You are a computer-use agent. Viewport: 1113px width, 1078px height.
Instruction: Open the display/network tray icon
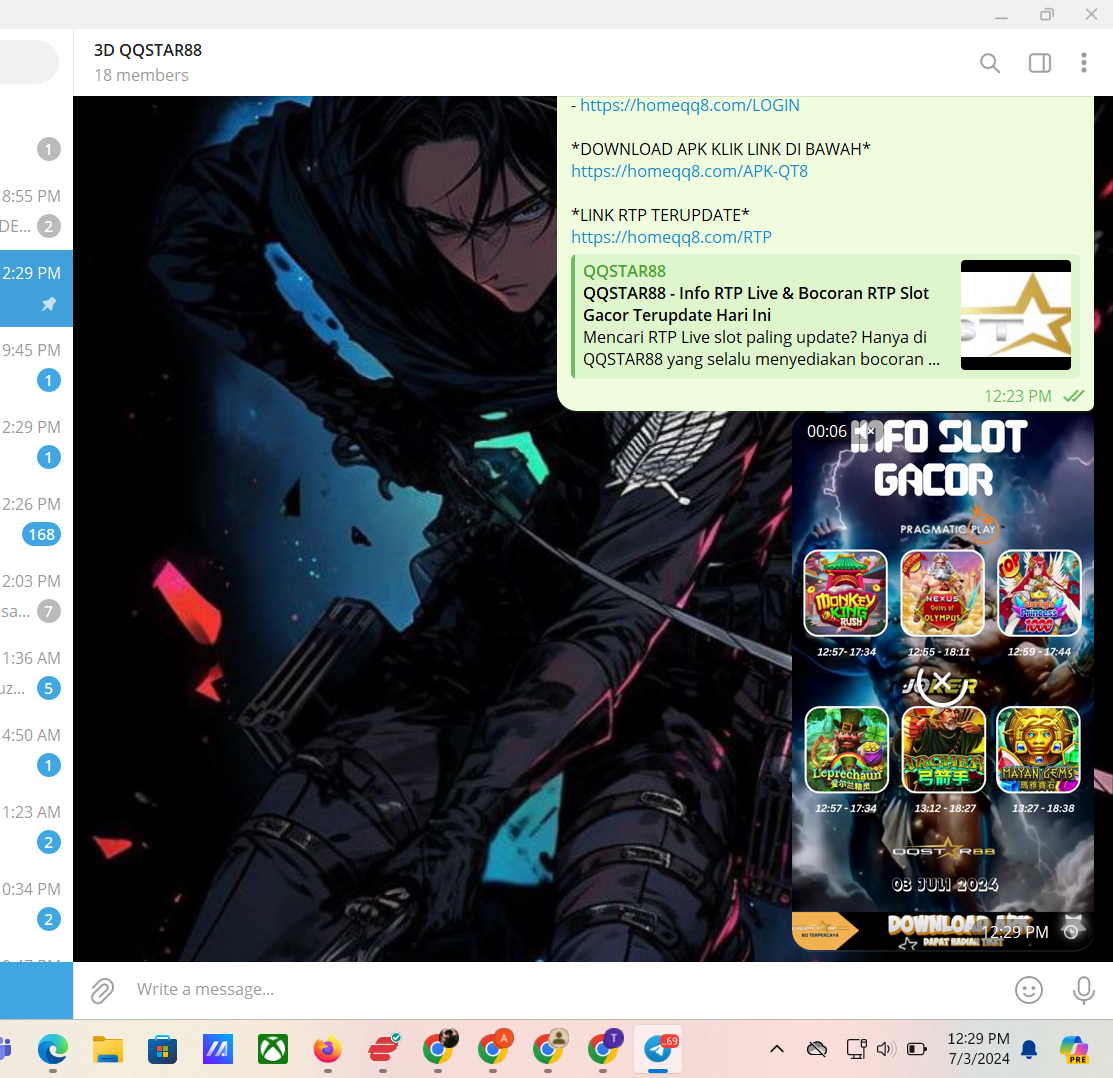pos(856,1049)
